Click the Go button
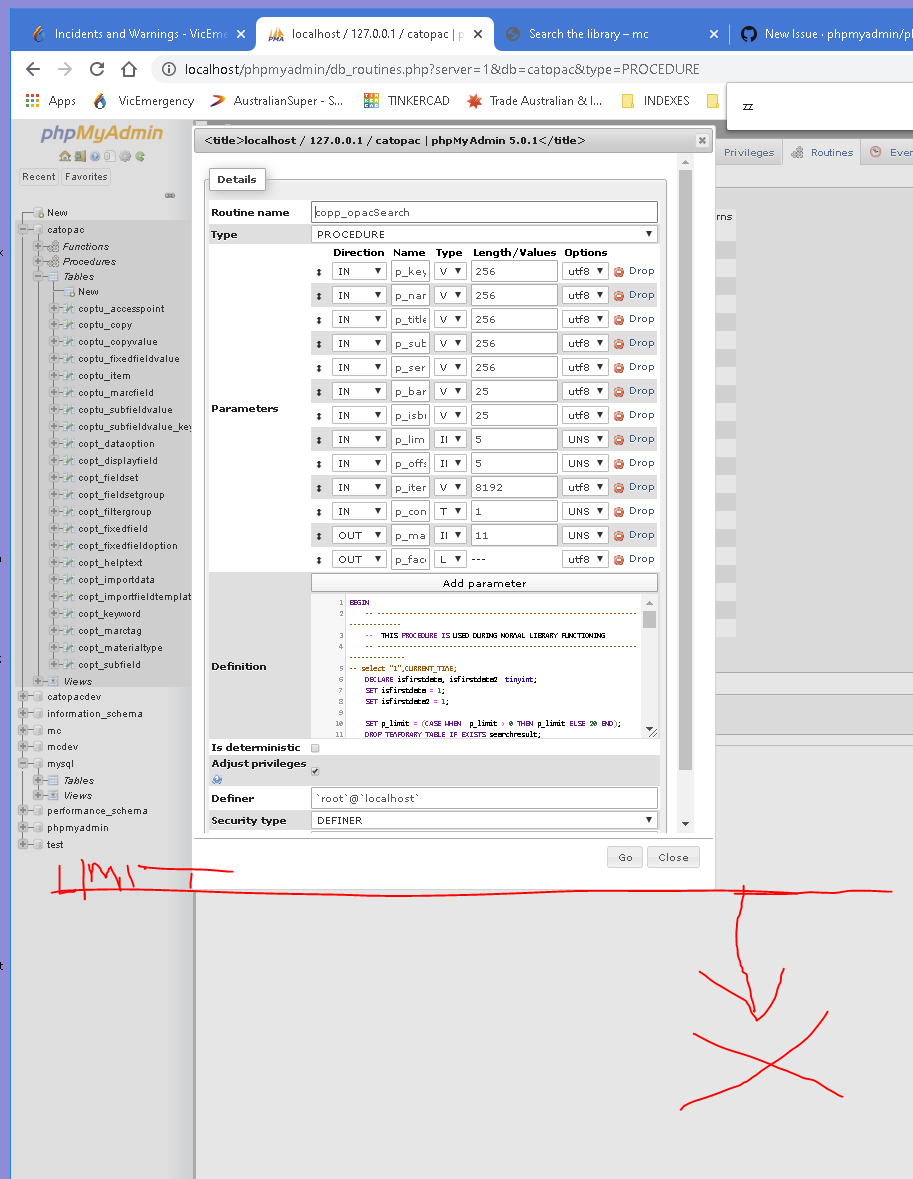The height and width of the screenshot is (1179, 913). (625, 857)
